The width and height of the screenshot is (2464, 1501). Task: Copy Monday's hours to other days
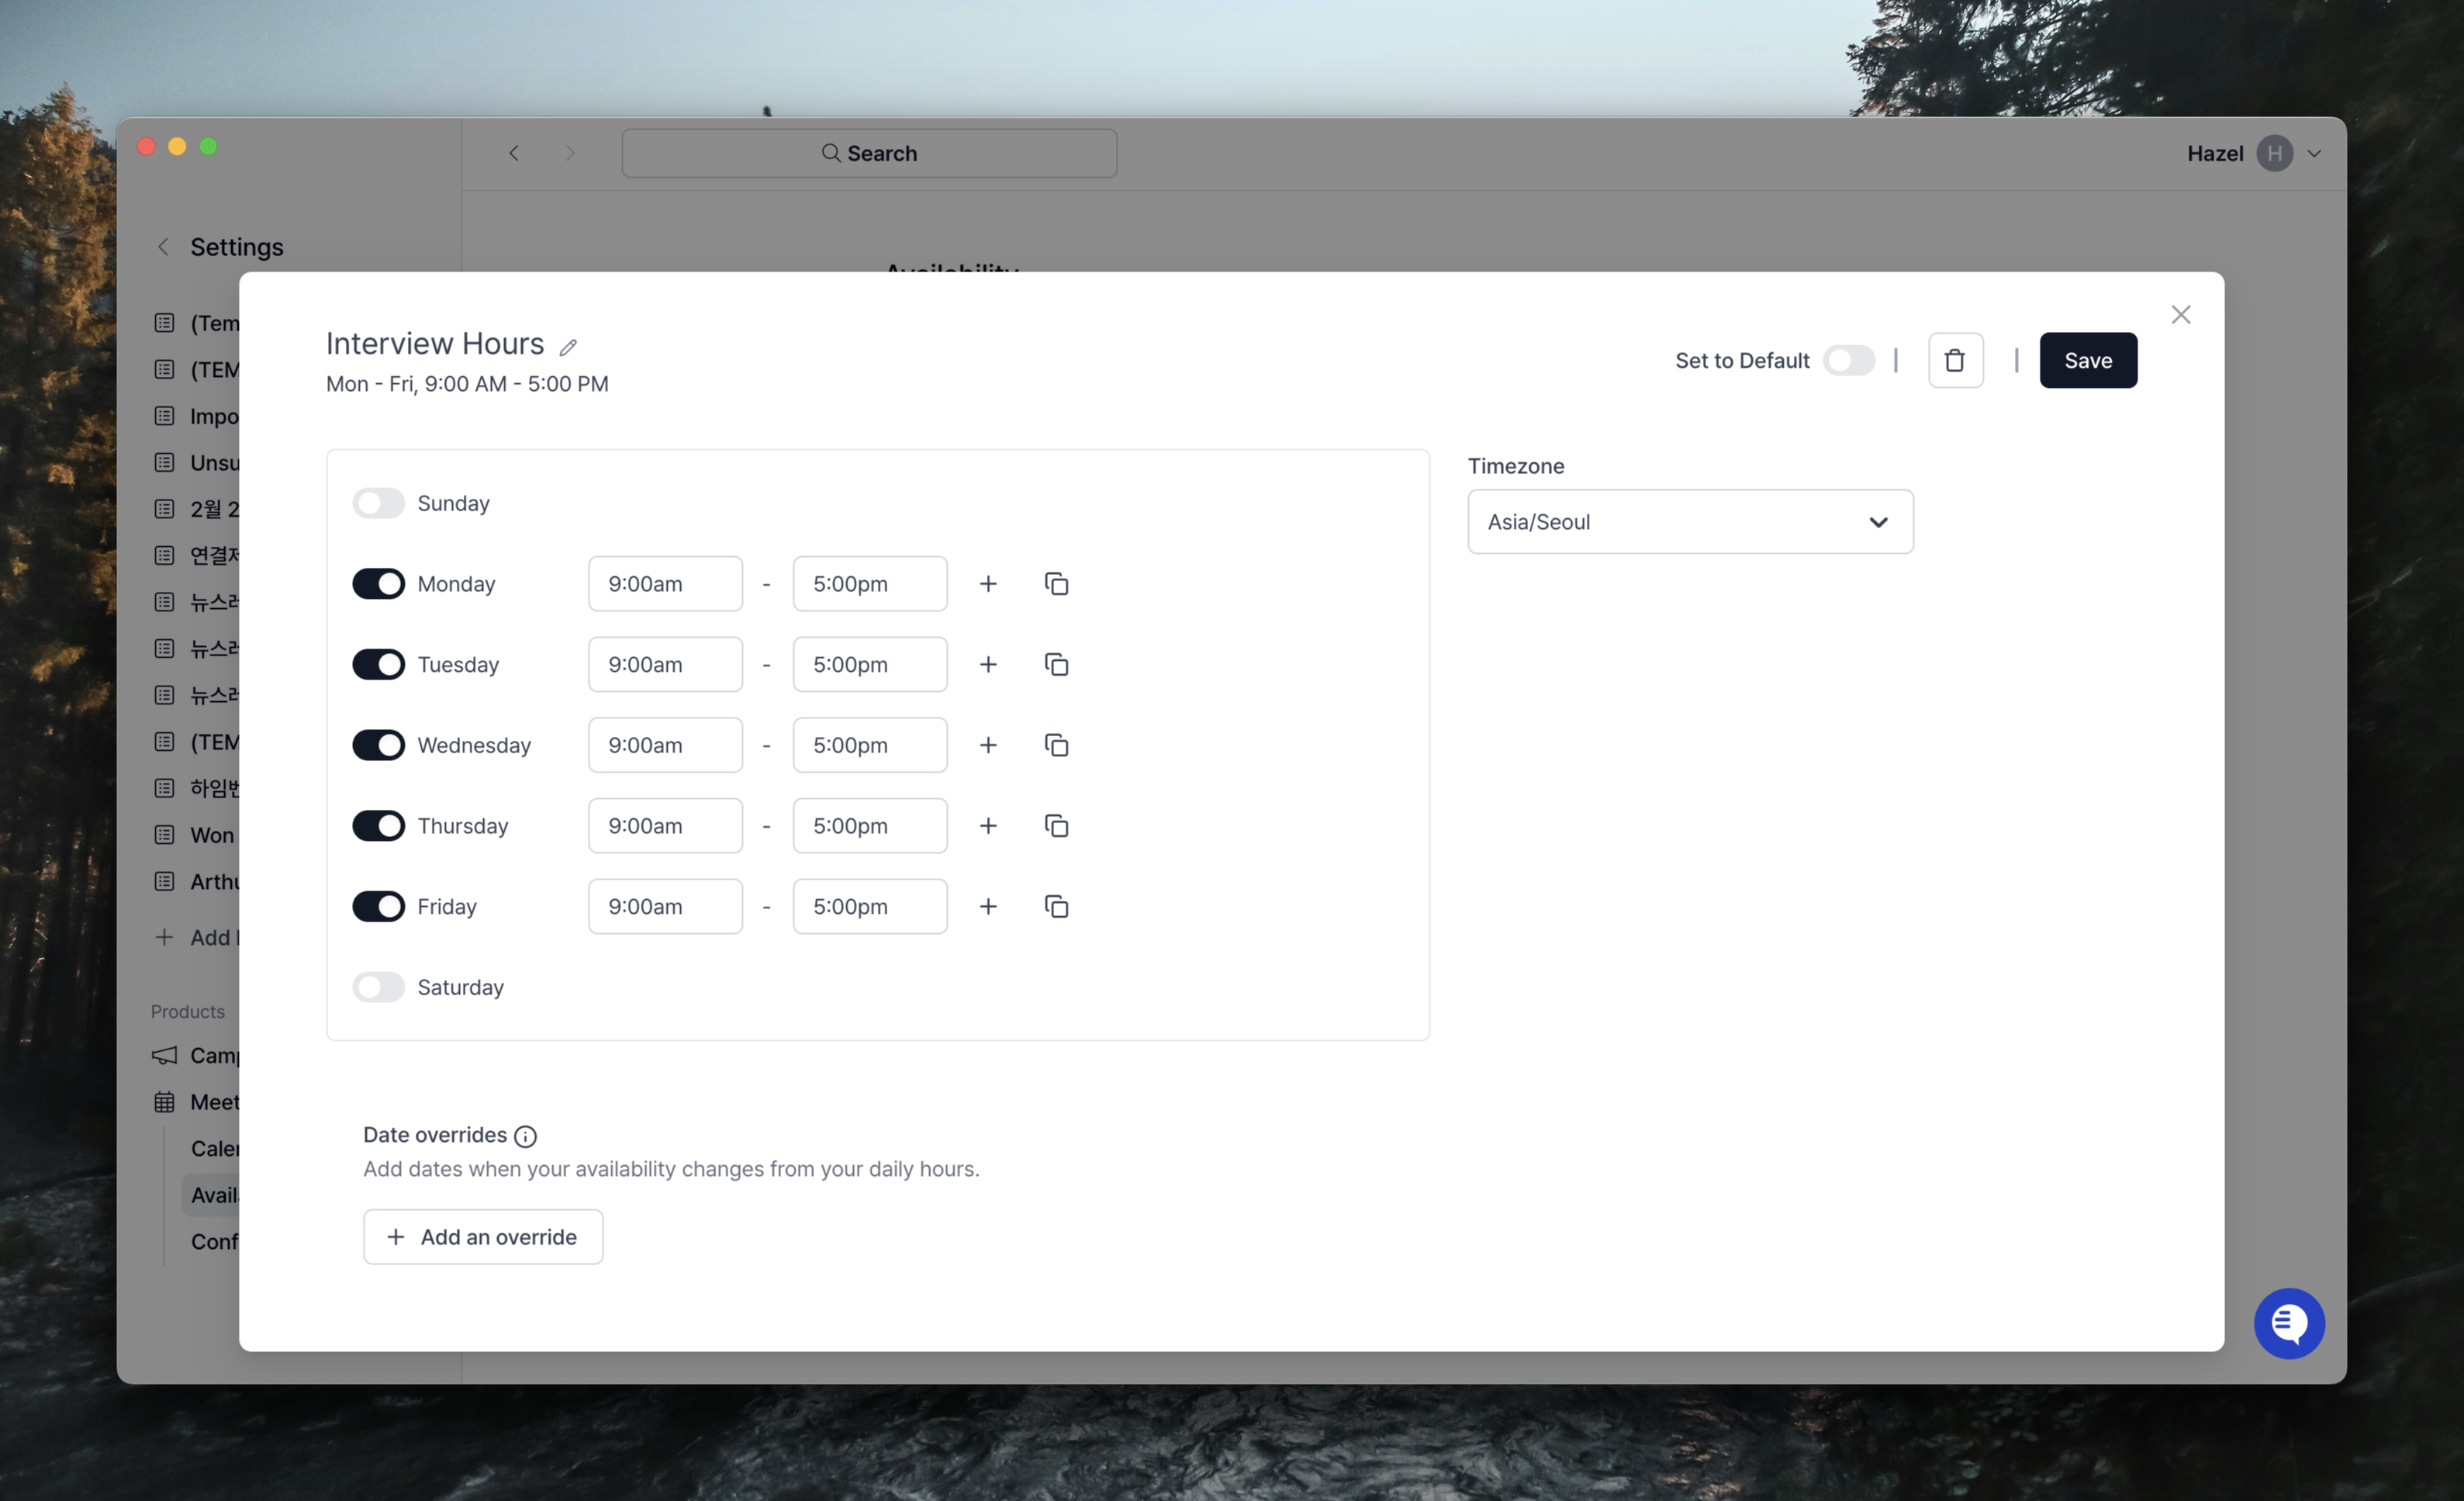(x=1056, y=584)
